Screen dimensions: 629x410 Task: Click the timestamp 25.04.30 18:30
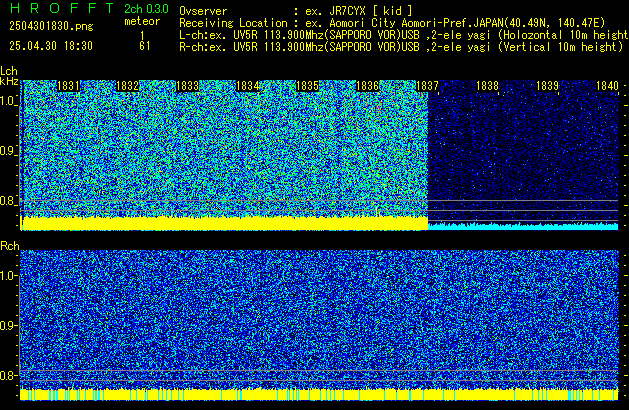pyautogui.click(x=51, y=46)
